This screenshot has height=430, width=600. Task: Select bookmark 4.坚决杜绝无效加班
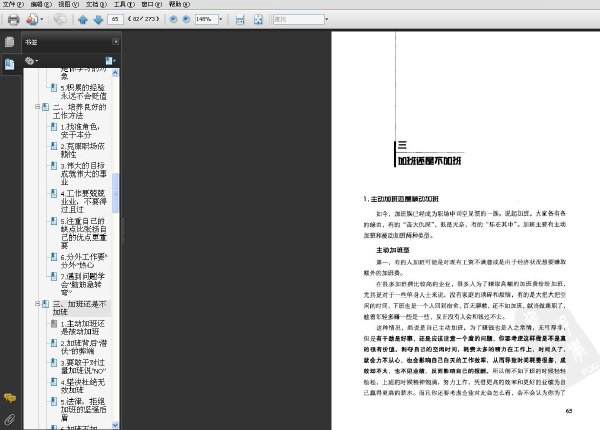[x=82, y=386]
